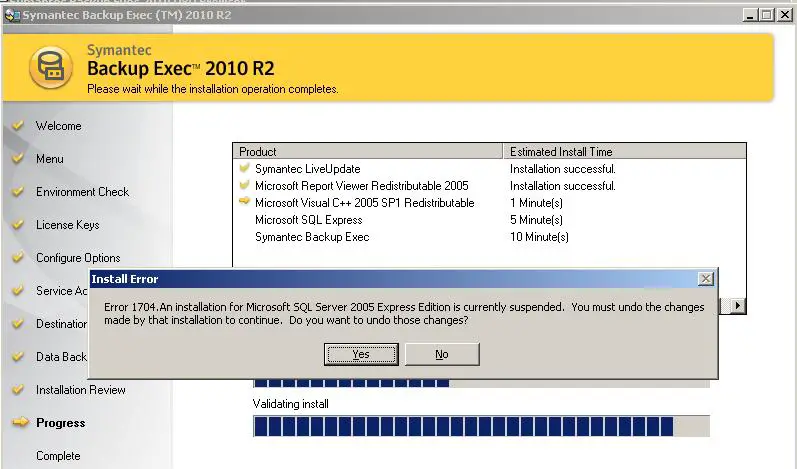This screenshot has width=797, height=469.
Task: Select the Microsoft SQL Express row
Action: point(489,220)
